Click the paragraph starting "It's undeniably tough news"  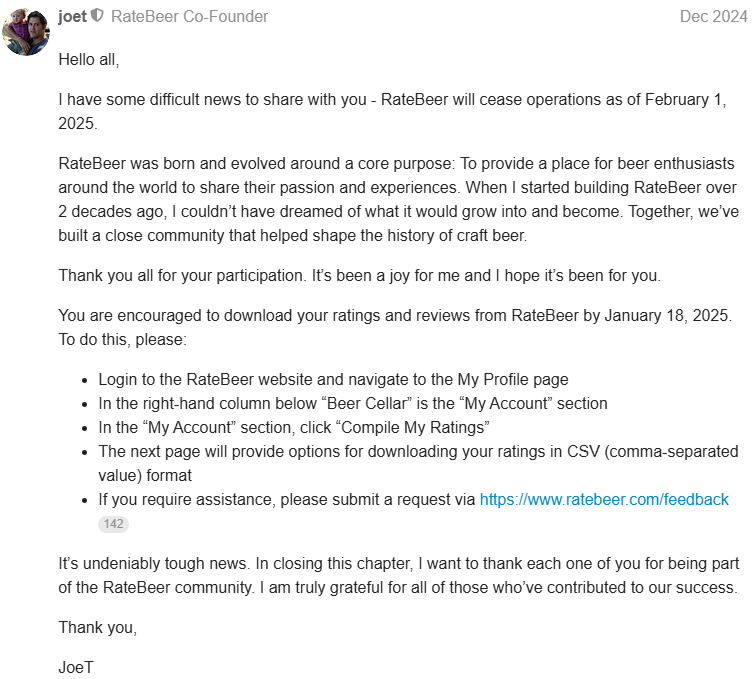[x=397, y=575]
